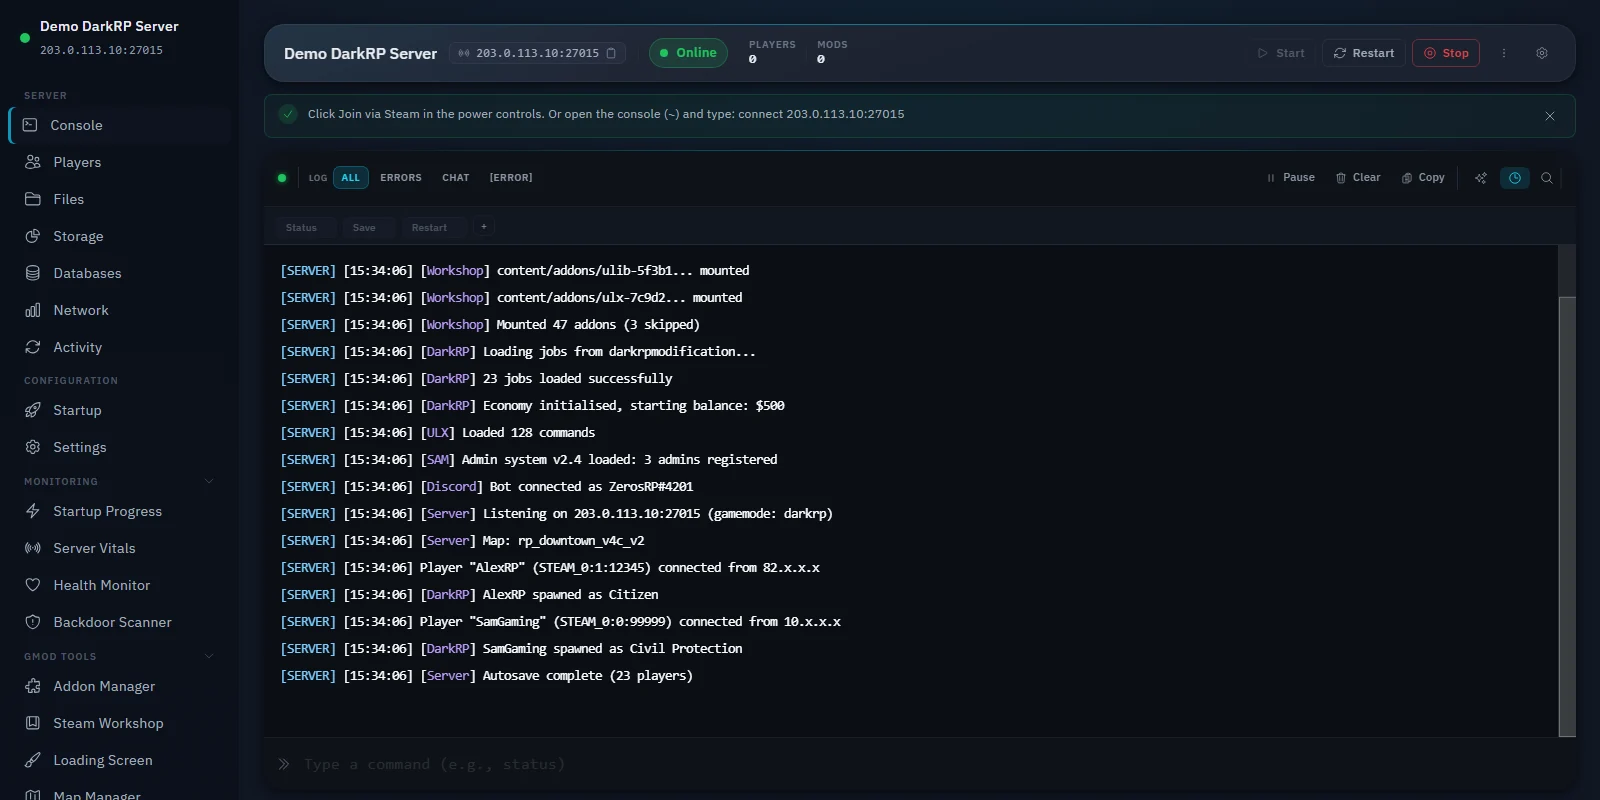Collapse the GMod Tools section chevron
This screenshot has height=800, width=1600.
tap(209, 656)
